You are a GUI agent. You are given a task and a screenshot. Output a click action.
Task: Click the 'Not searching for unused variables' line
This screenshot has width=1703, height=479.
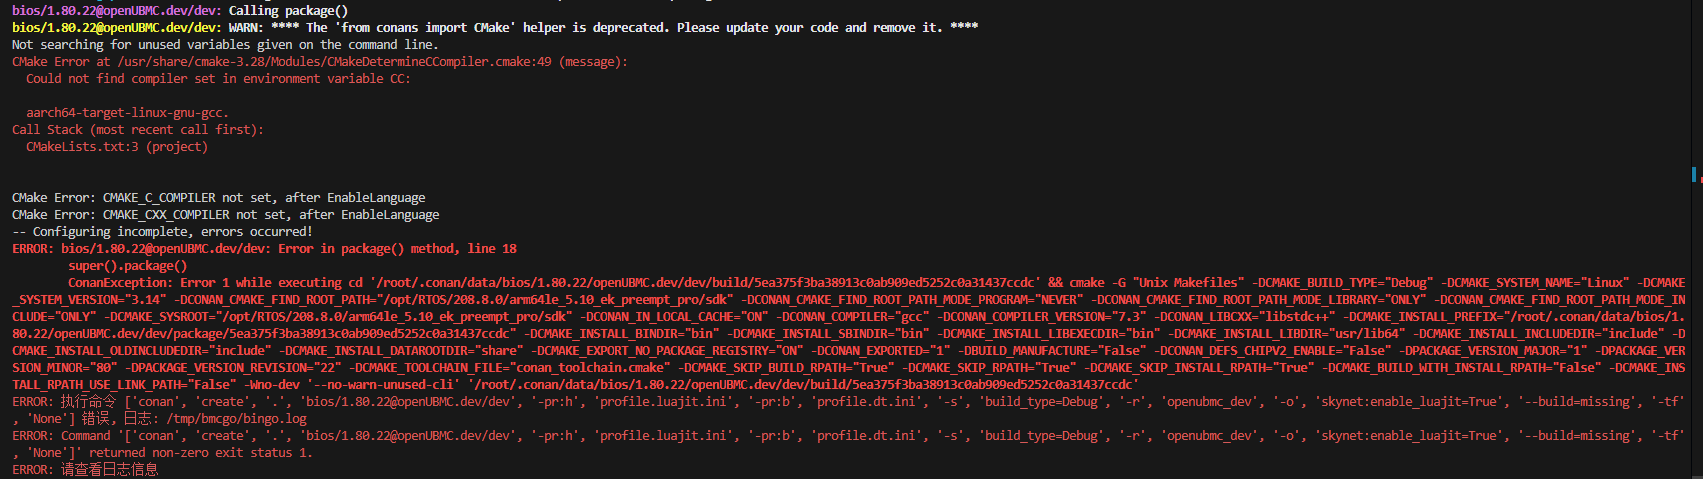pyautogui.click(x=224, y=45)
